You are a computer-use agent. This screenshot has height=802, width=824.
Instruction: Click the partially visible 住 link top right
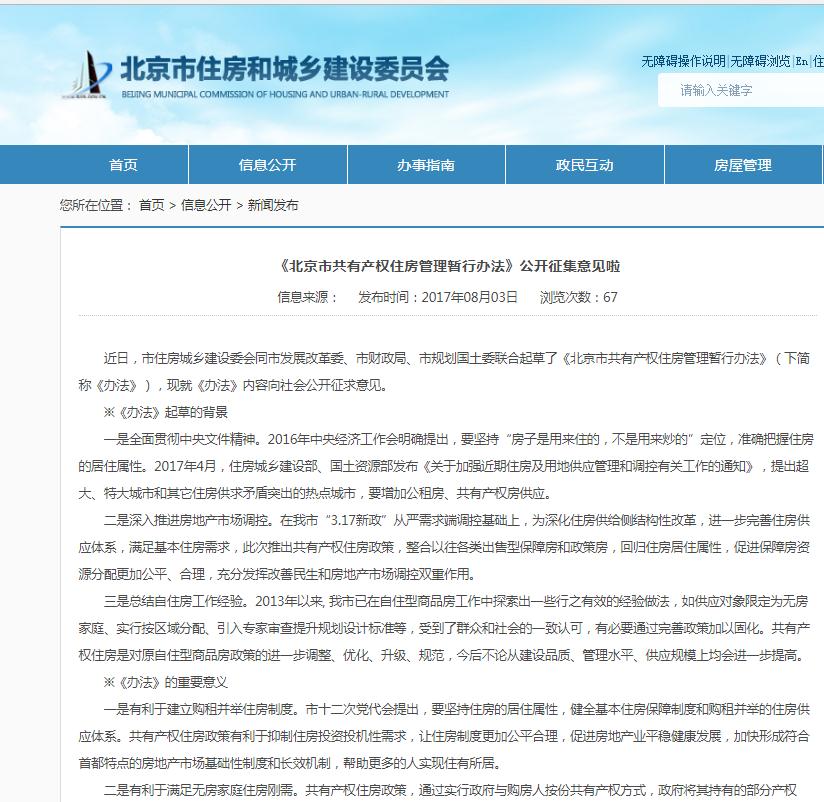819,61
